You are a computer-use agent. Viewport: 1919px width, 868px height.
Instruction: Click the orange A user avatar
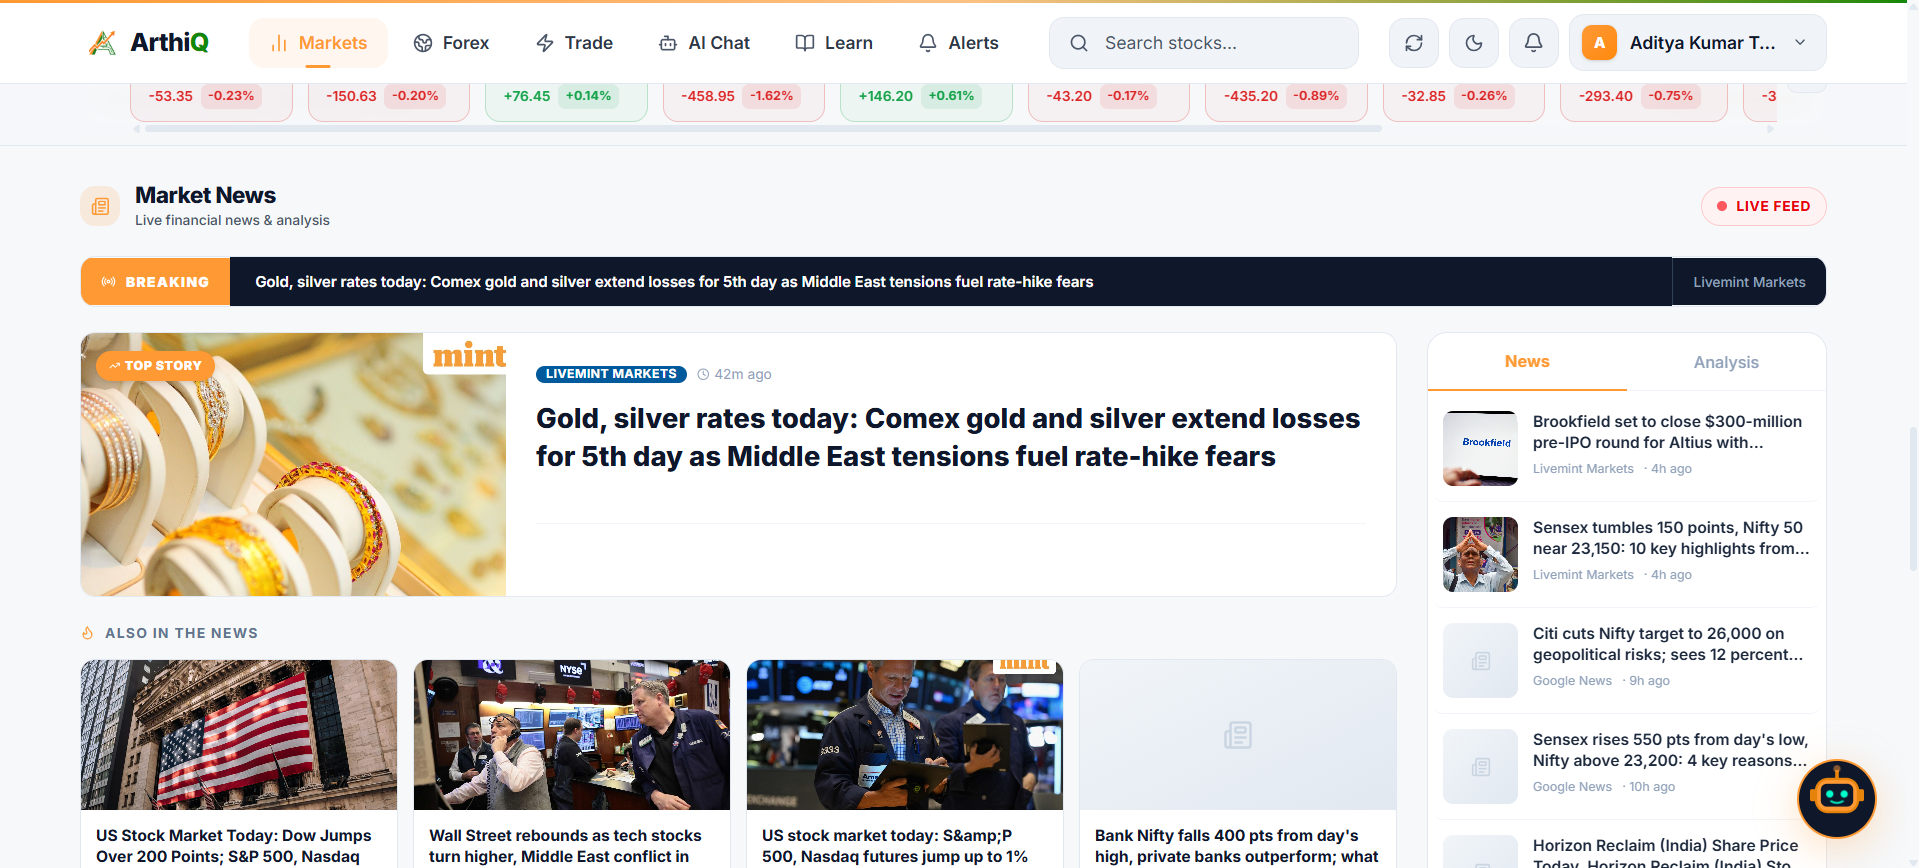coord(1599,43)
